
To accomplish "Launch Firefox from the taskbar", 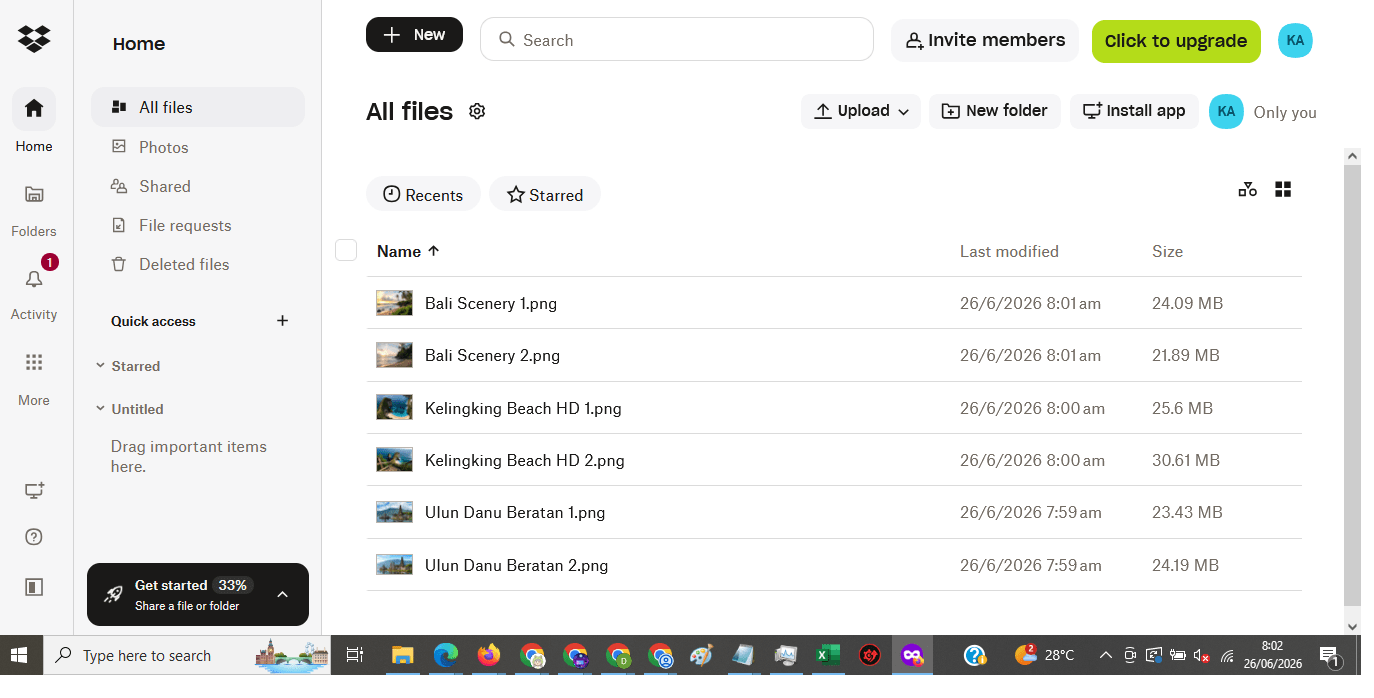I will tap(488, 655).
